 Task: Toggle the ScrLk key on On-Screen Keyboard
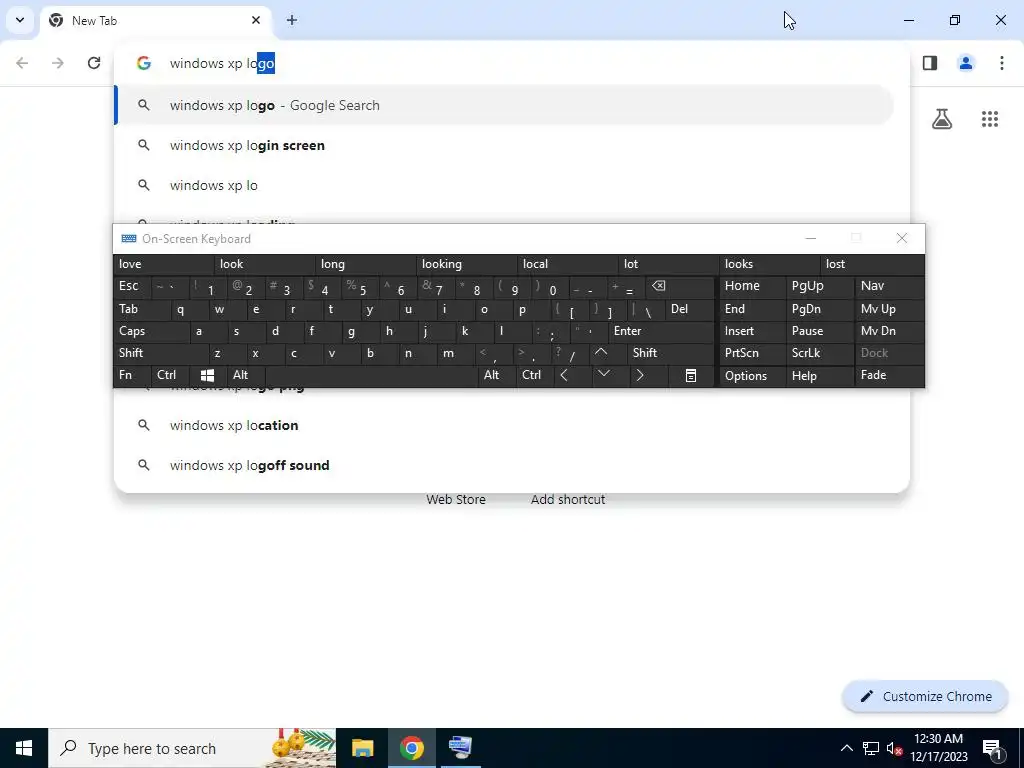point(820,353)
